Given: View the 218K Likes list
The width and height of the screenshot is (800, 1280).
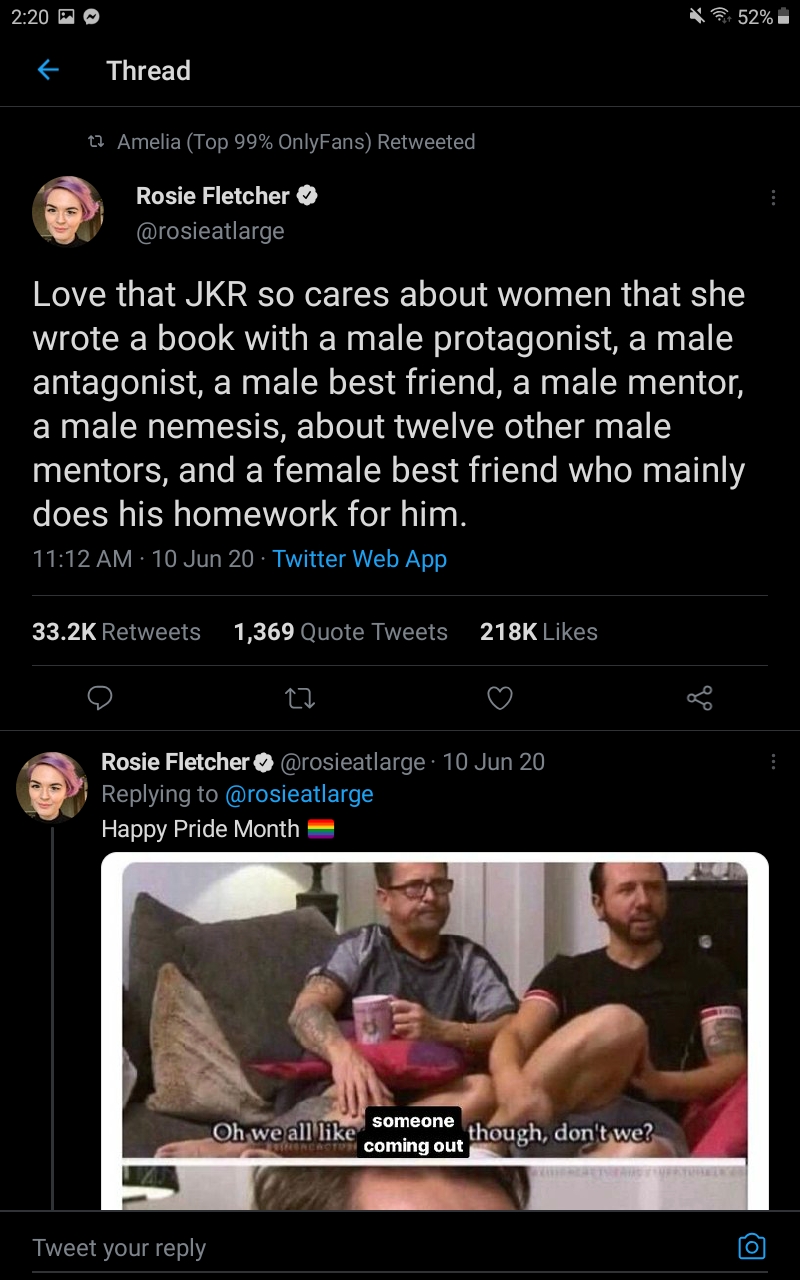Looking at the screenshot, I should [x=539, y=632].
